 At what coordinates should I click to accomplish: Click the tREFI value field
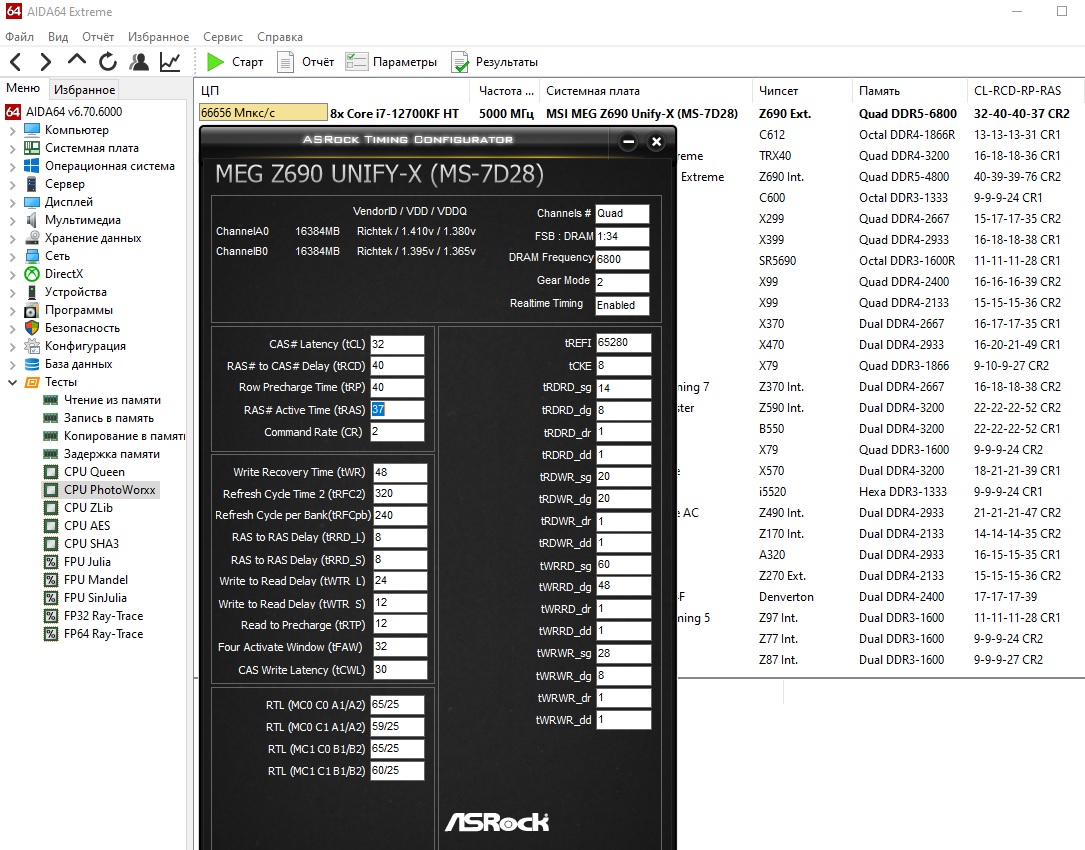[623, 343]
